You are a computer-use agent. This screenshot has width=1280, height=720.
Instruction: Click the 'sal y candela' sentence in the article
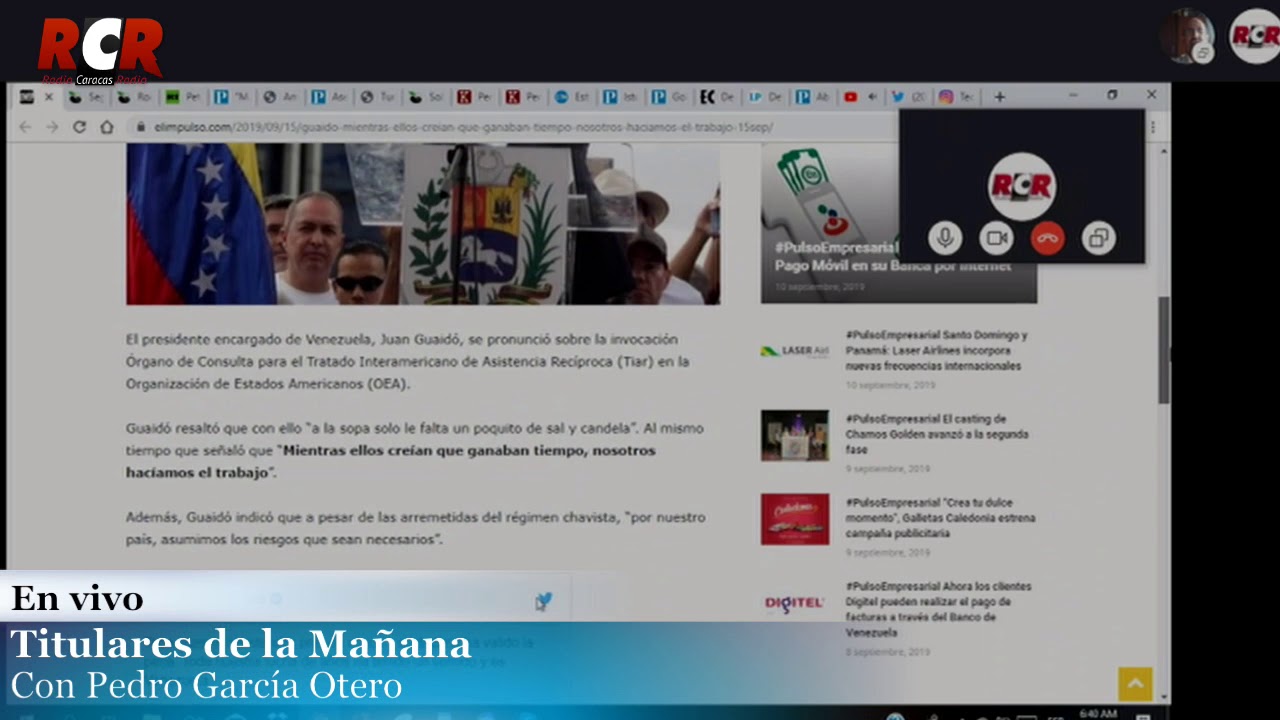pyautogui.click(x=382, y=428)
